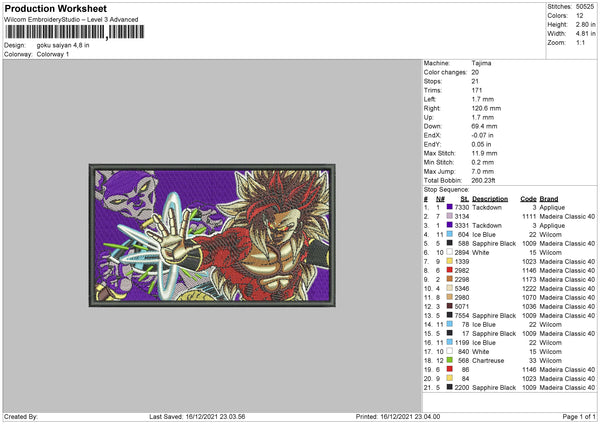The width and height of the screenshot is (600, 424).
Task: Click the Total Bobbin value 260.23ft
Action: coord(483,180)
